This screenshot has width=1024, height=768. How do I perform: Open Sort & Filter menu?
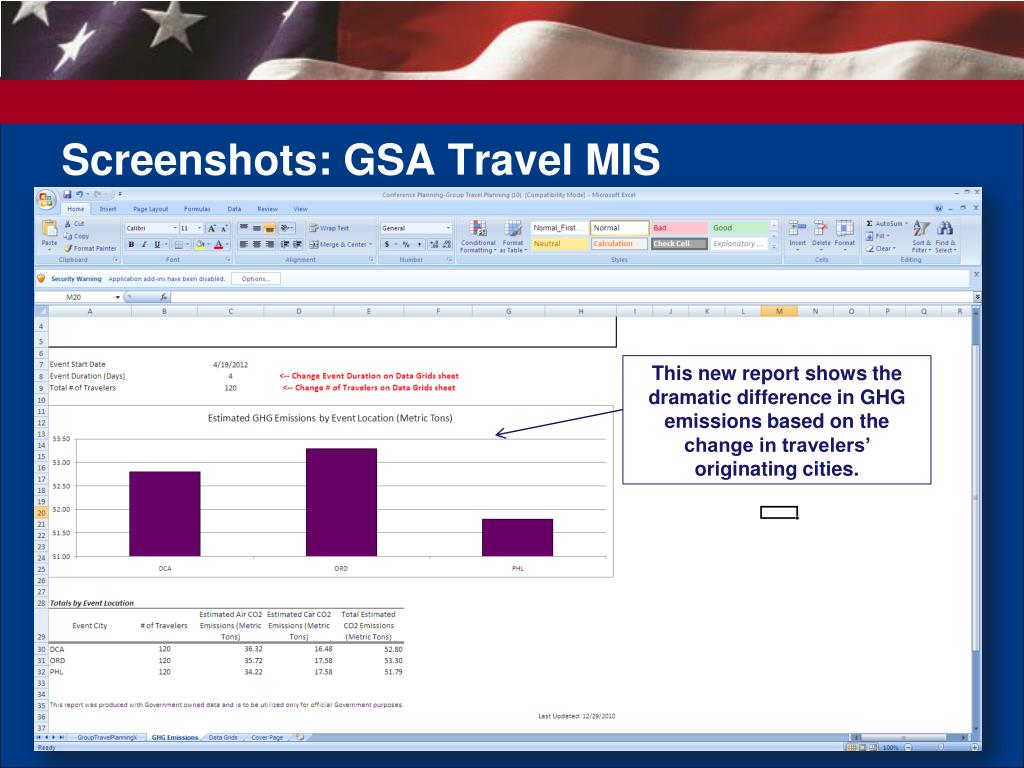921,236
